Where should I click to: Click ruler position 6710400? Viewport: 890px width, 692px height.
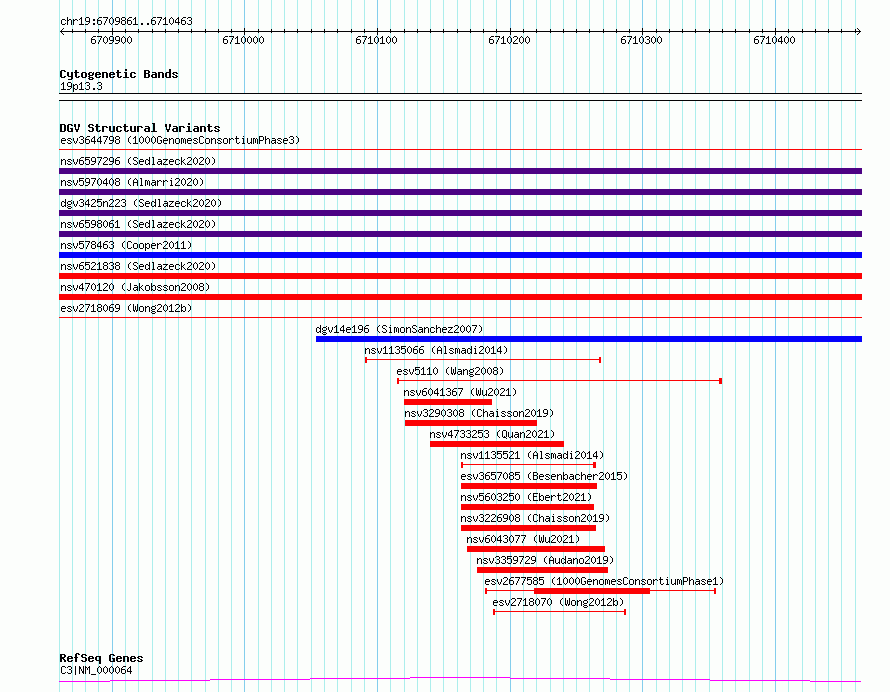click(774, 40)
